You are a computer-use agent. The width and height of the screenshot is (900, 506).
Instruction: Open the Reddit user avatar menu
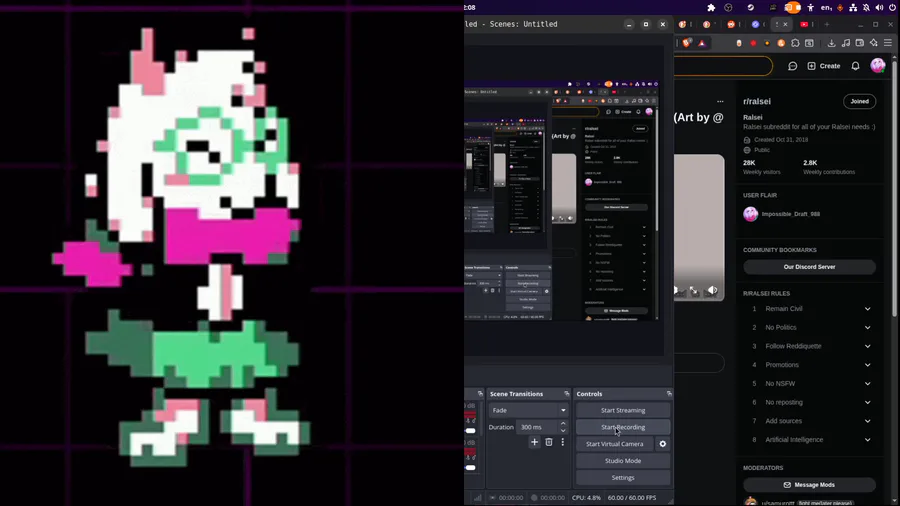pyautogui.click(x=878, y=66)
